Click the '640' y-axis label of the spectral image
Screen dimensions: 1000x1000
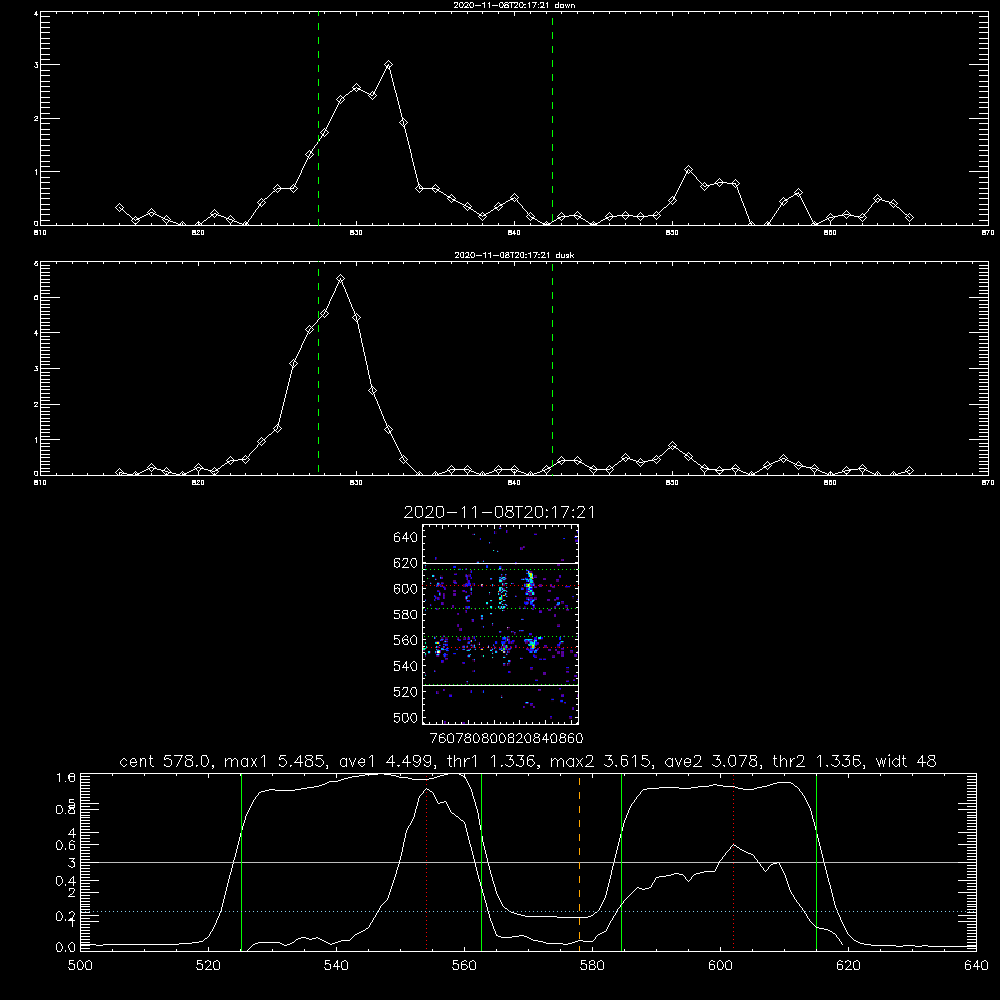tap(405, 537)
